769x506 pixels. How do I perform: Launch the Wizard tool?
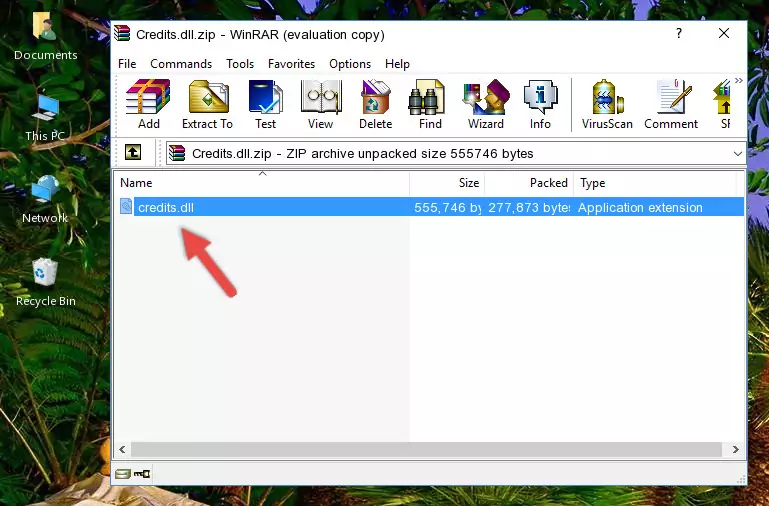[486, 104]
